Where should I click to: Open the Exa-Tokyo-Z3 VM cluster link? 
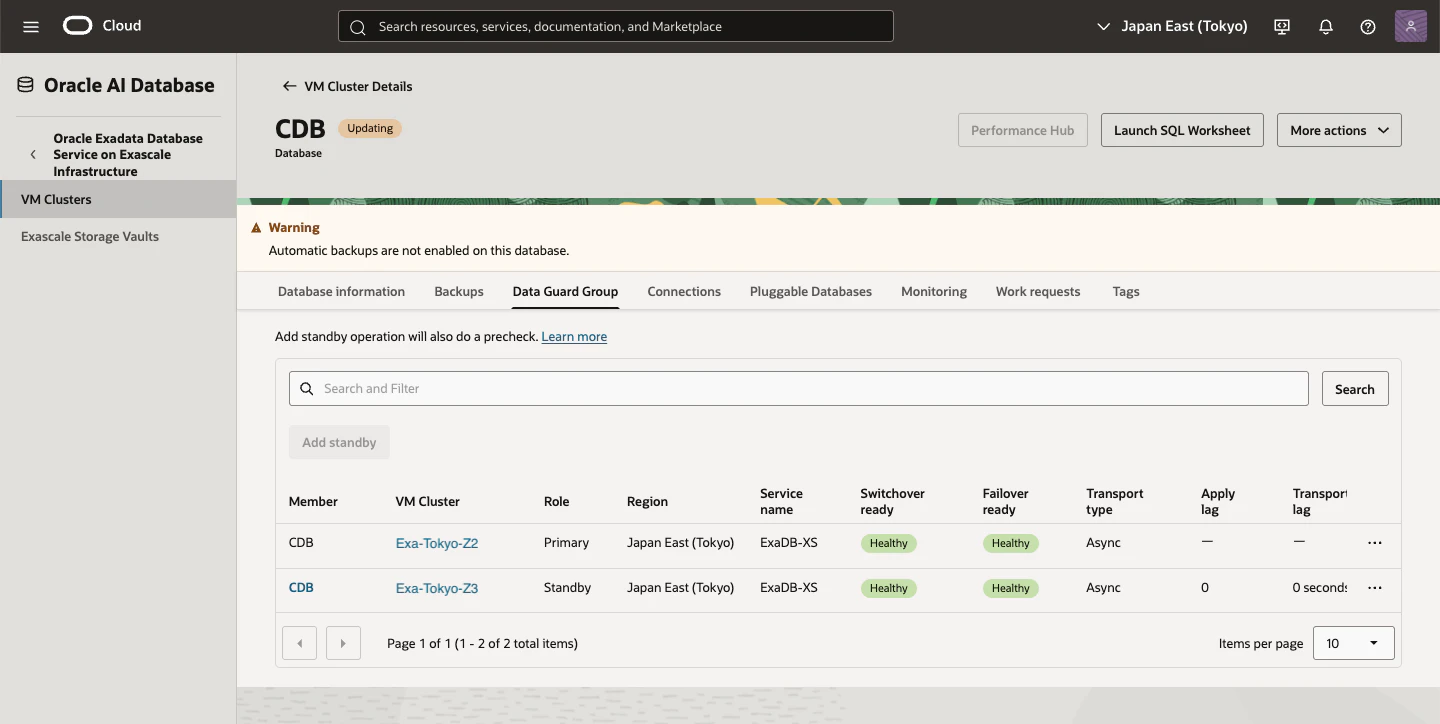click(x=437, y=588)
